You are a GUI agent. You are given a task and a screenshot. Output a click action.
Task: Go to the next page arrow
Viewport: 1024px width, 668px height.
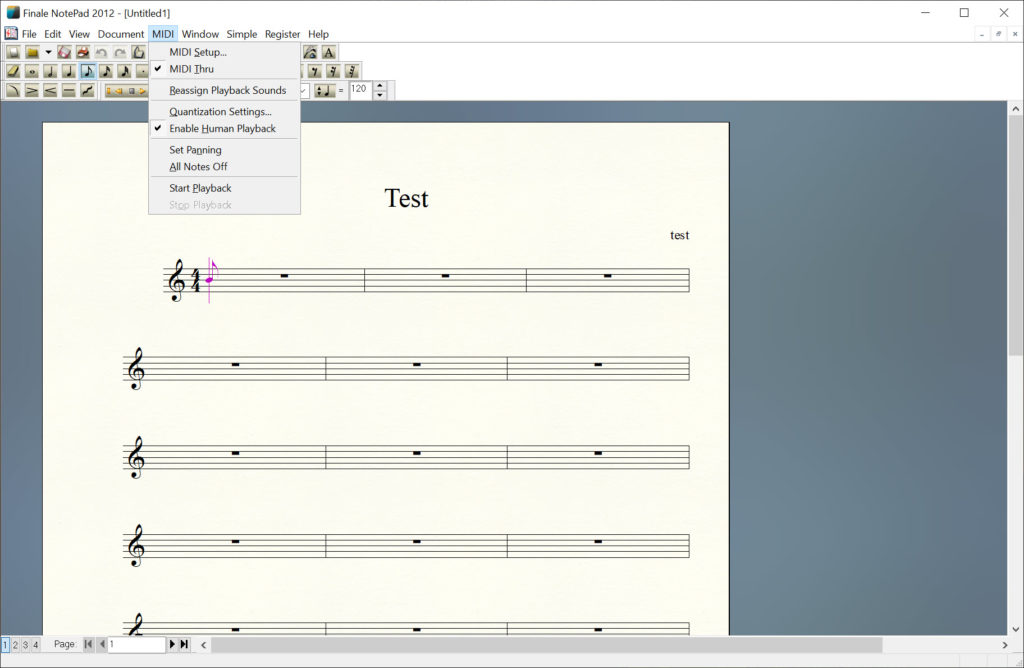click(x=172, y=644)
